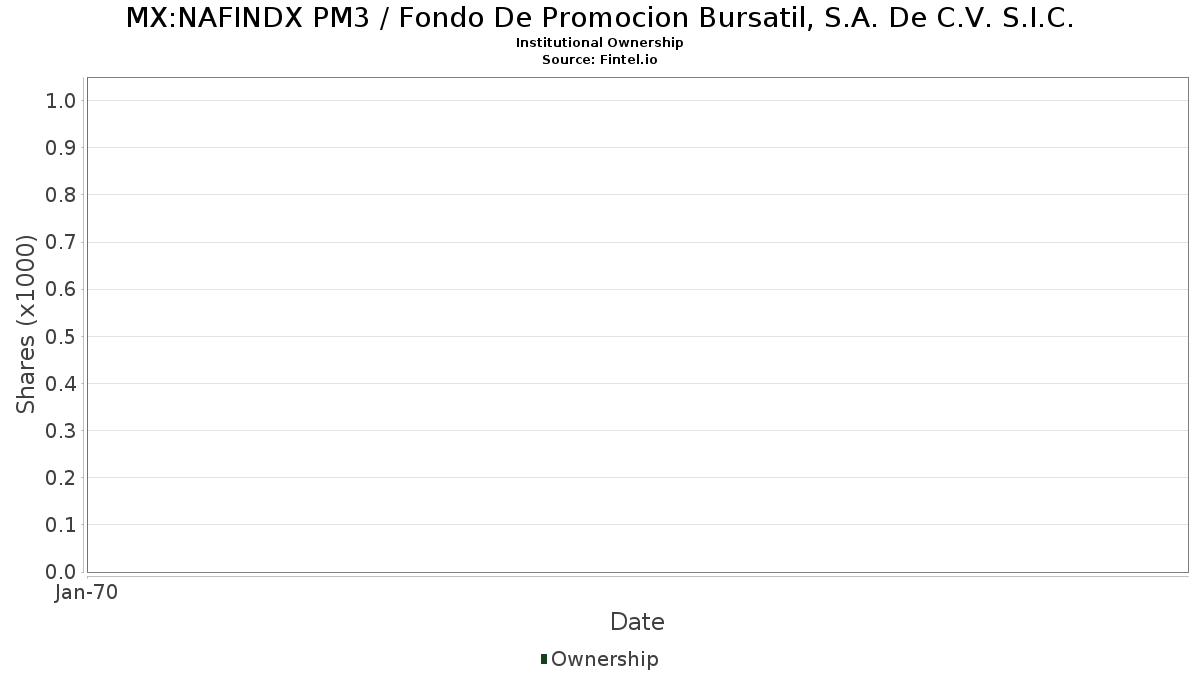Click the Jan-70 x-axis tick label
This screenshot has width=1200, height=675.
tap(87, 593)
